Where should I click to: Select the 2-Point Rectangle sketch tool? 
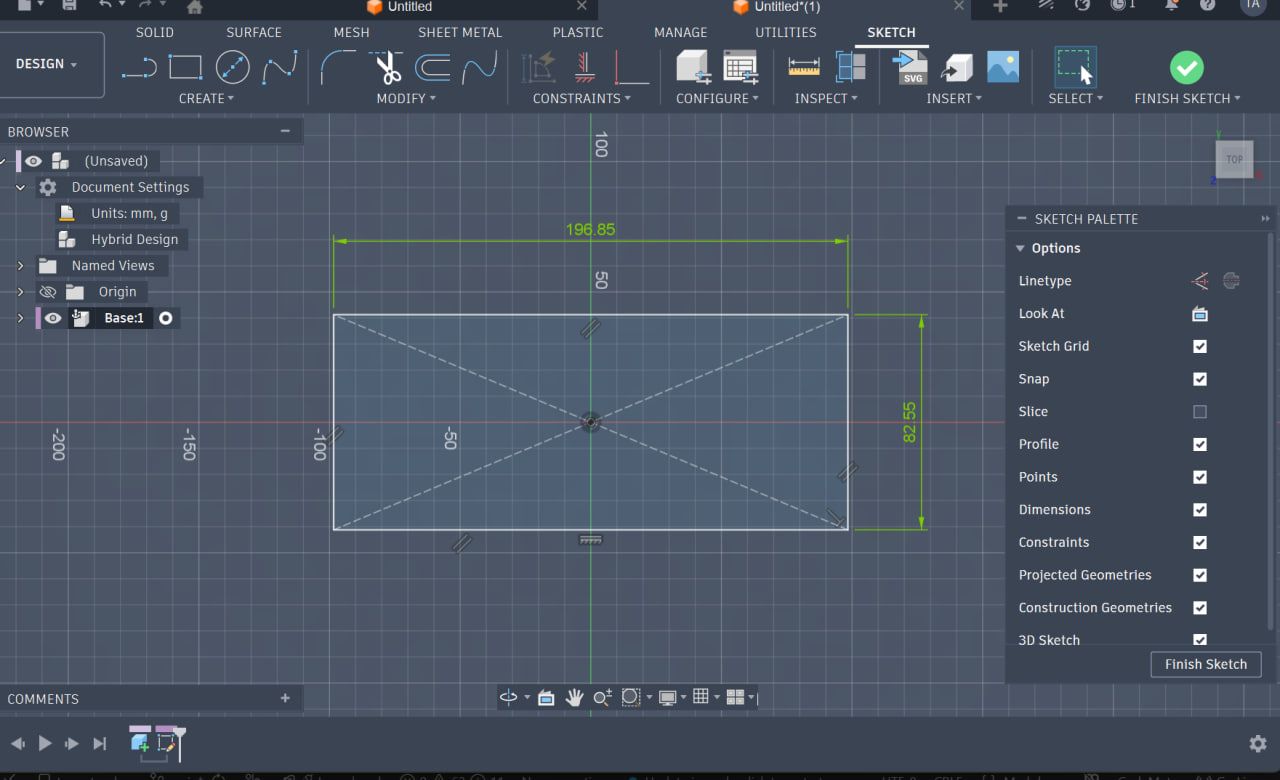(185, 67)
